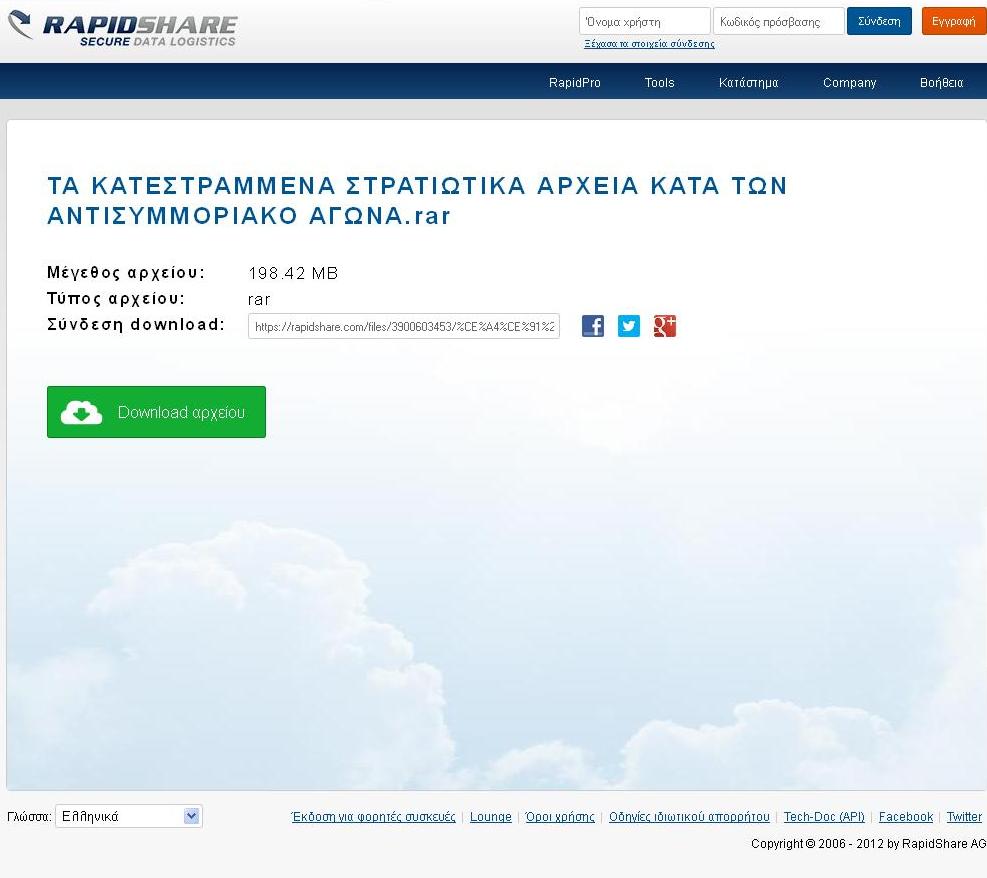Open the Βοήθεια help menu
The width and height of the screenshot is (987, 878).
[941, 83]
